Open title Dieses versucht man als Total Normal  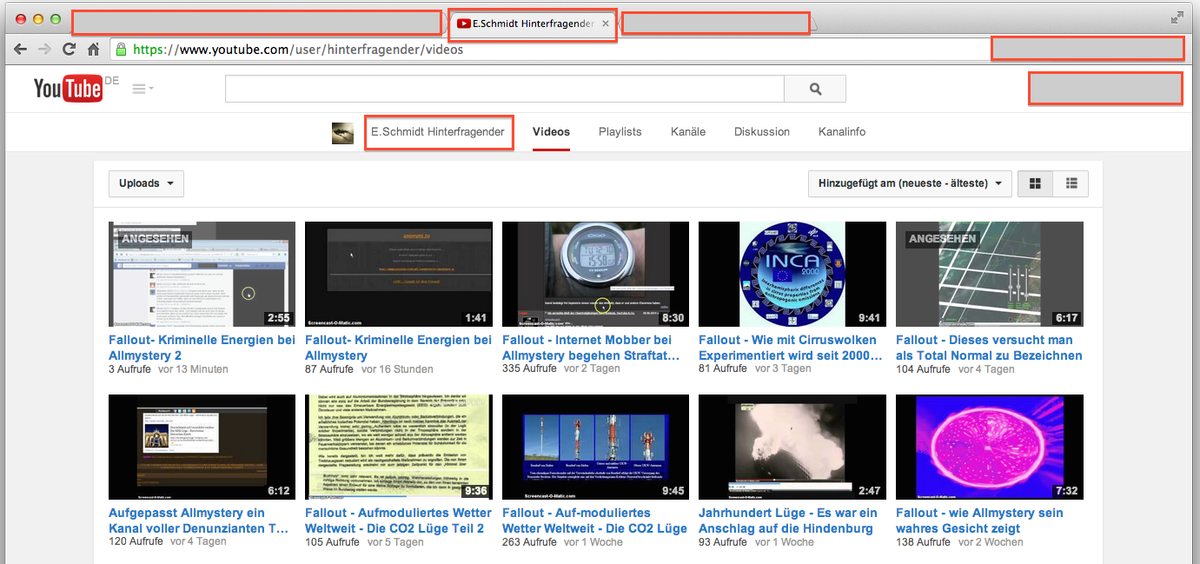click(x=989, y=347)
